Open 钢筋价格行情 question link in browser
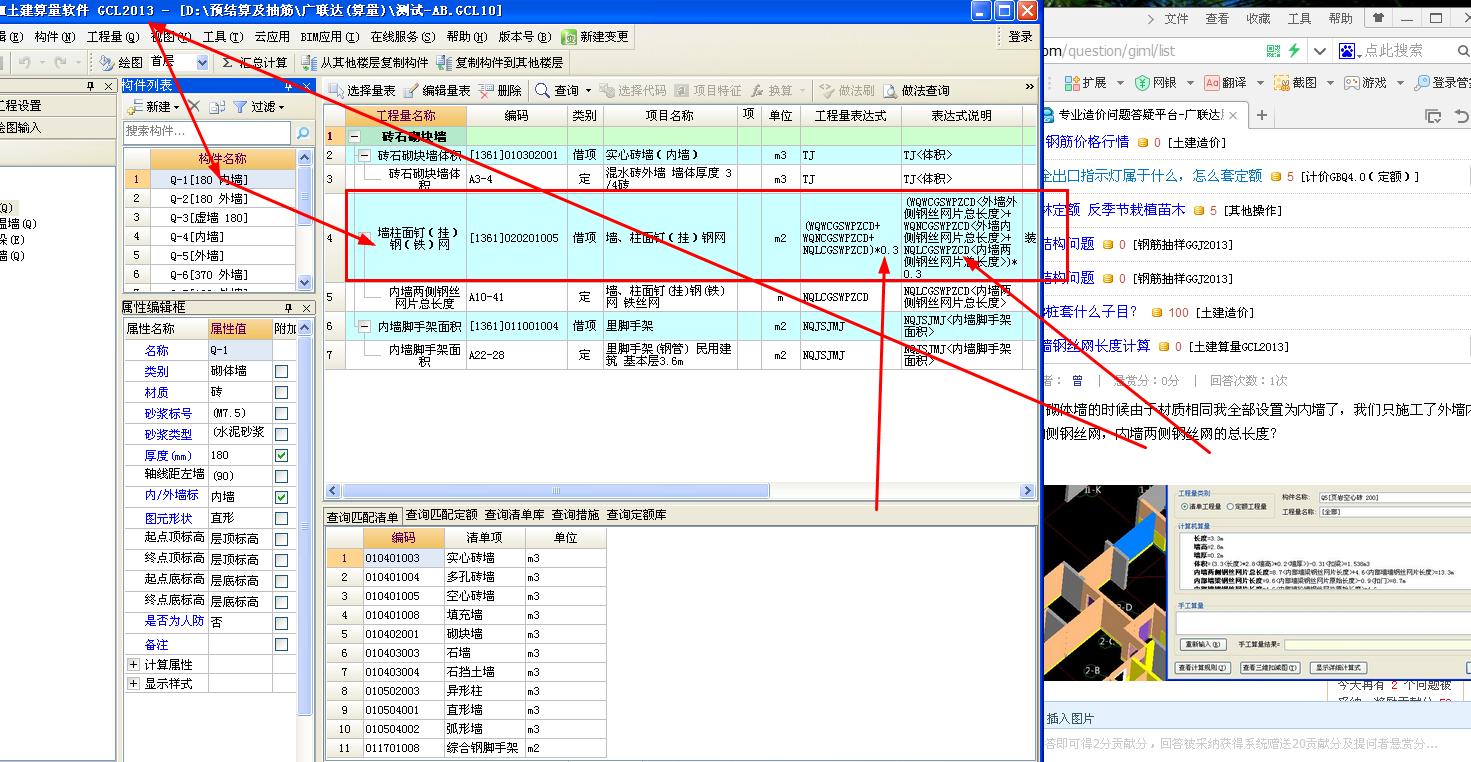Image resolution: width=1471 pixels, height=762 pixels. 1087,142
